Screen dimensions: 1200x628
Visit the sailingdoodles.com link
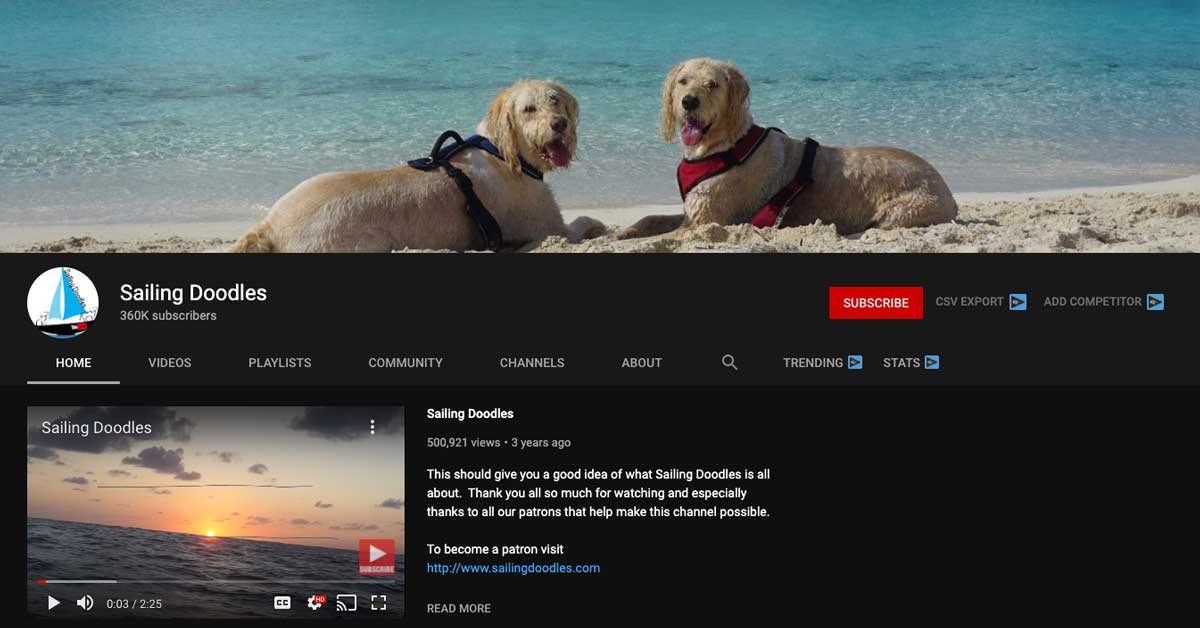tap(513, 568)
